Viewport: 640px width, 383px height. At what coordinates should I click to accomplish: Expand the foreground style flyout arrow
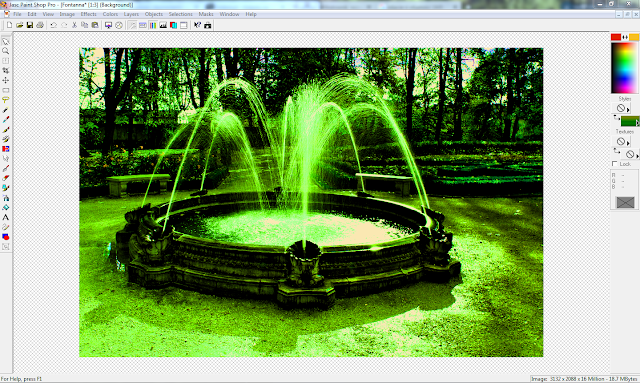(628, 109)
